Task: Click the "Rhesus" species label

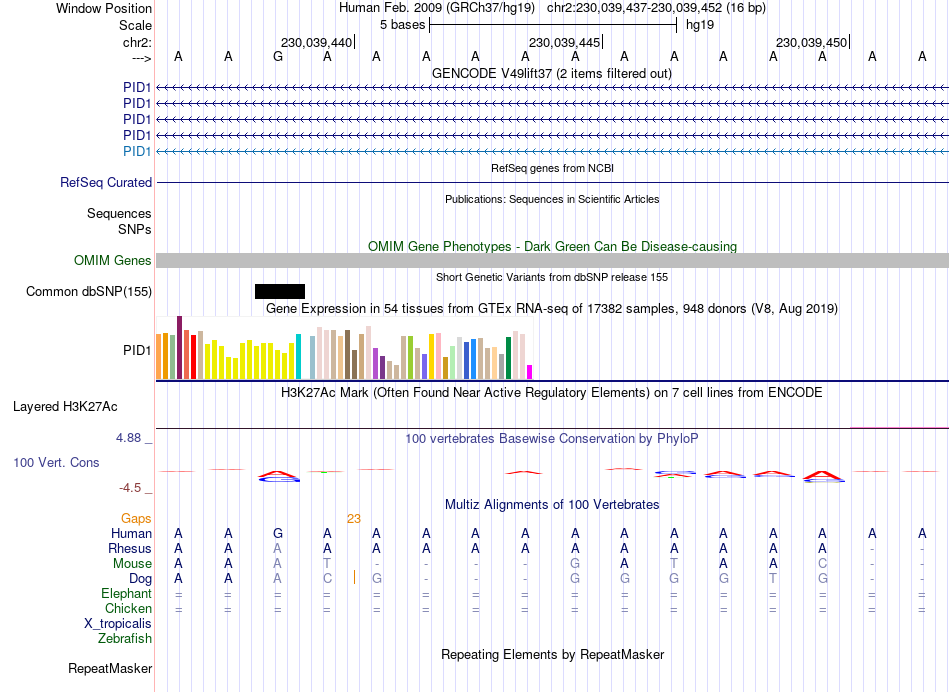Action: point(130,548)
